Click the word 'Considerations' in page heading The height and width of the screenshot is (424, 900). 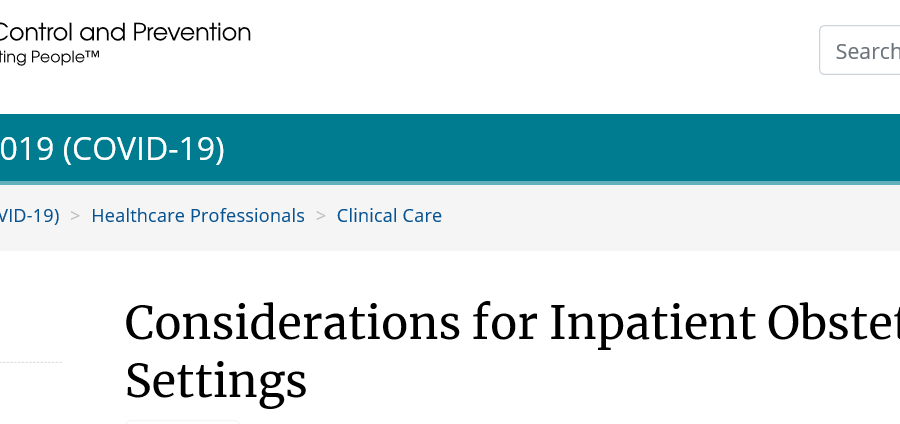(x=293, y=324)
